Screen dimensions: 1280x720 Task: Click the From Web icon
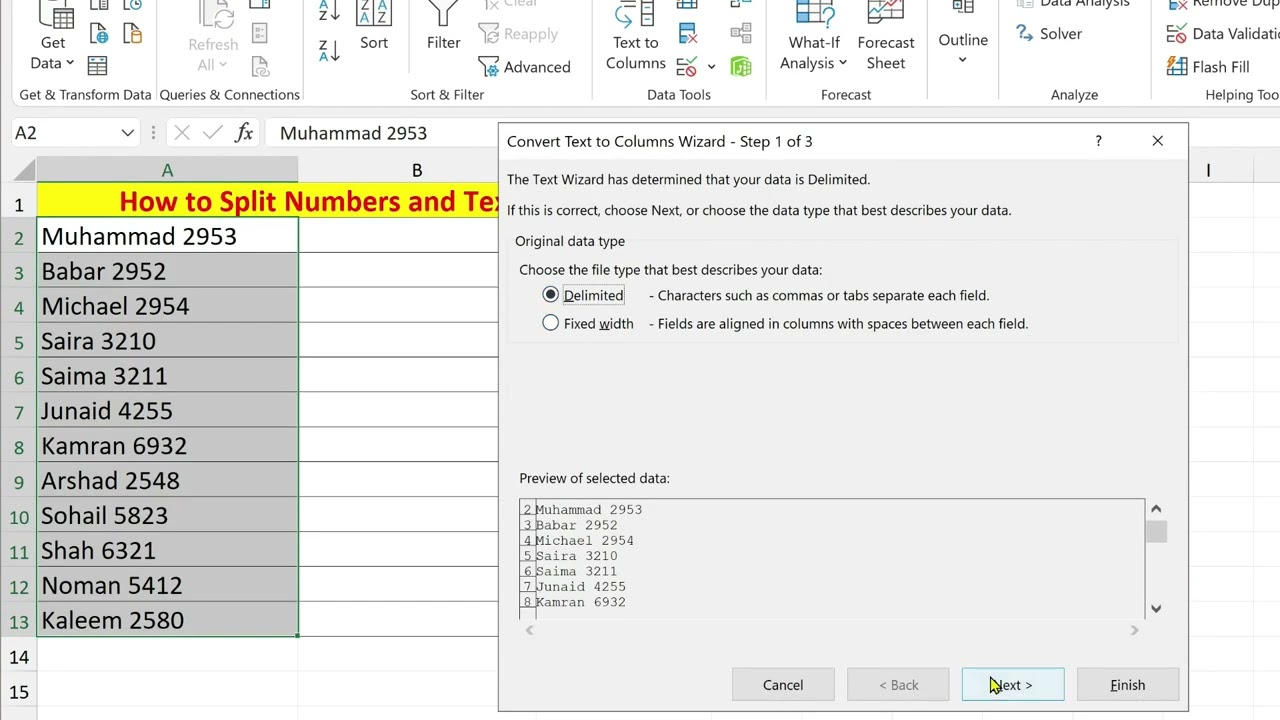click(x=99, y=34)
